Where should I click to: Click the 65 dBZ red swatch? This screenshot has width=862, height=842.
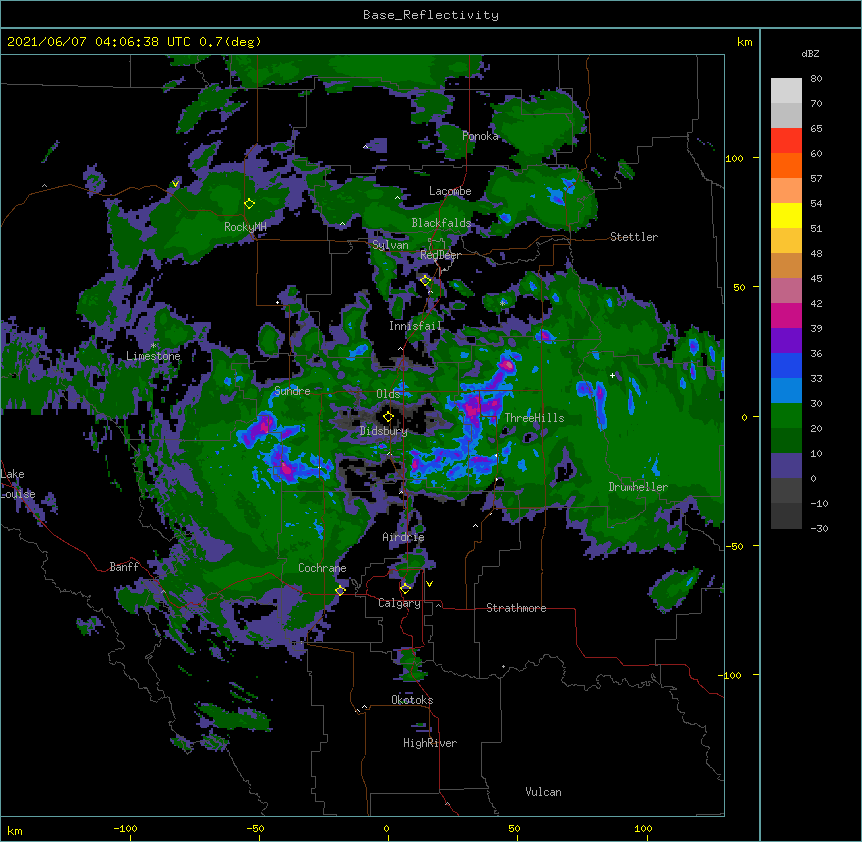pyautogui.click(x=786, y=141)
